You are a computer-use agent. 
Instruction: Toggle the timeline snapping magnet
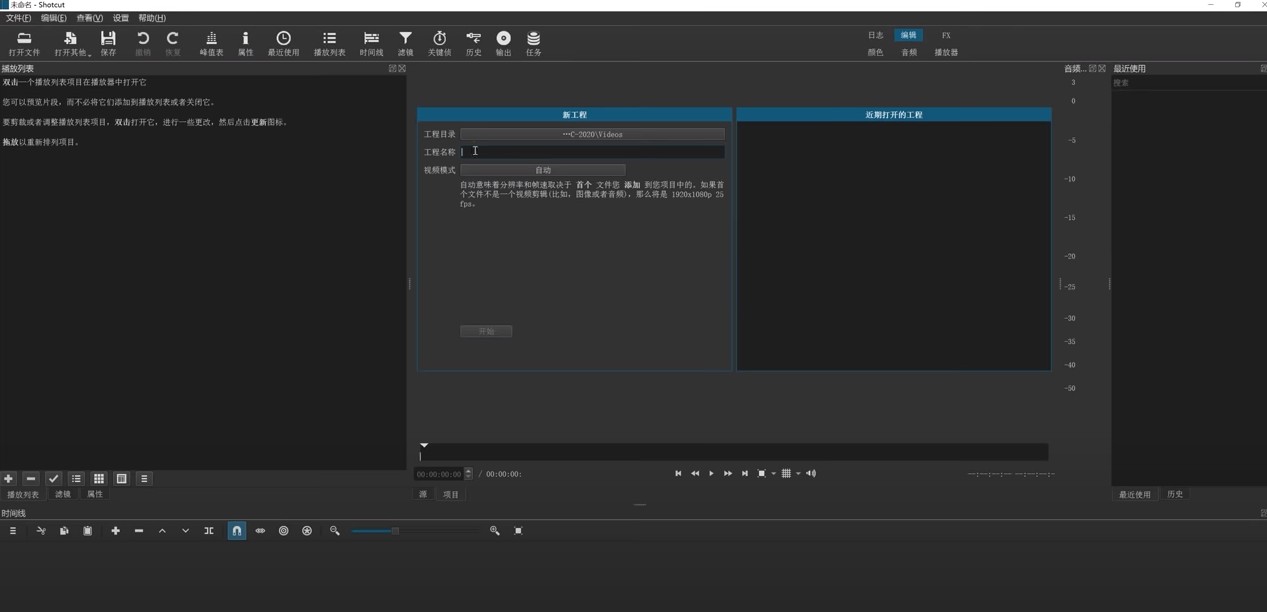237,531
